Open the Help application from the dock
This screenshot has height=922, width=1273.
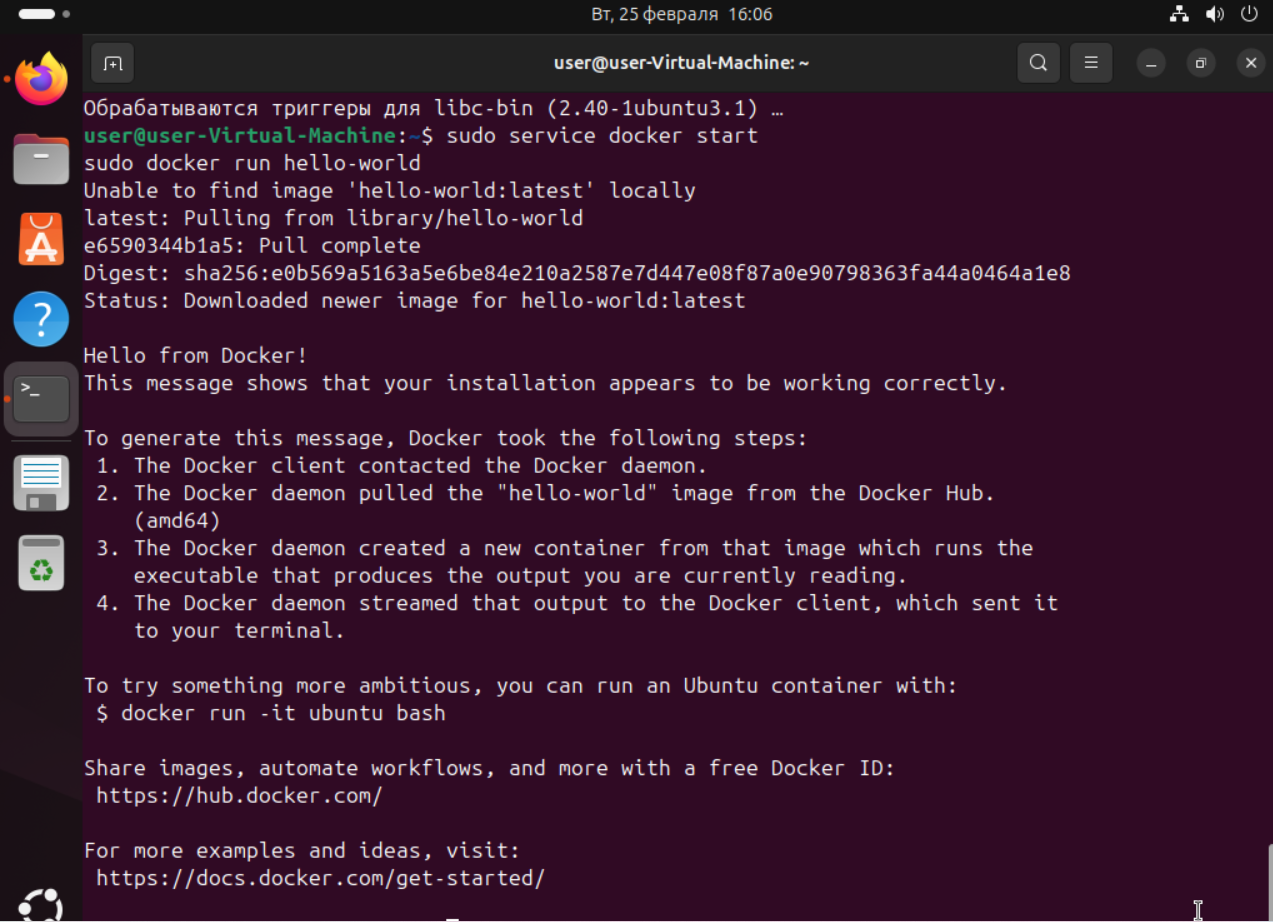coord(41,319)
